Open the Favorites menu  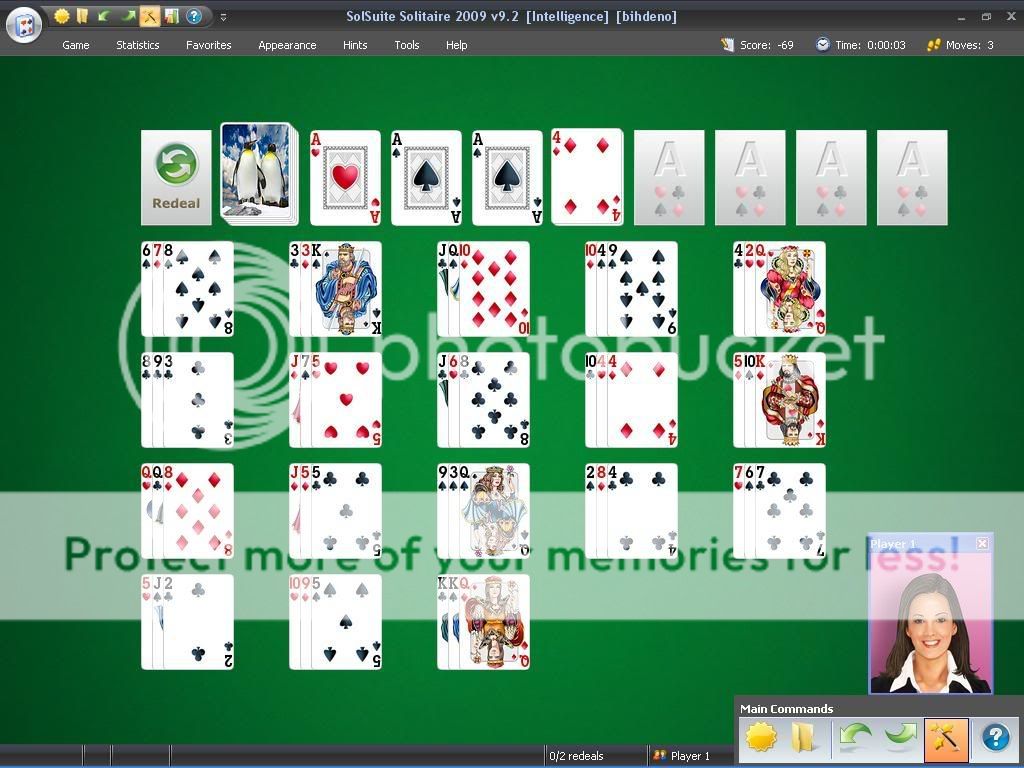208,45
